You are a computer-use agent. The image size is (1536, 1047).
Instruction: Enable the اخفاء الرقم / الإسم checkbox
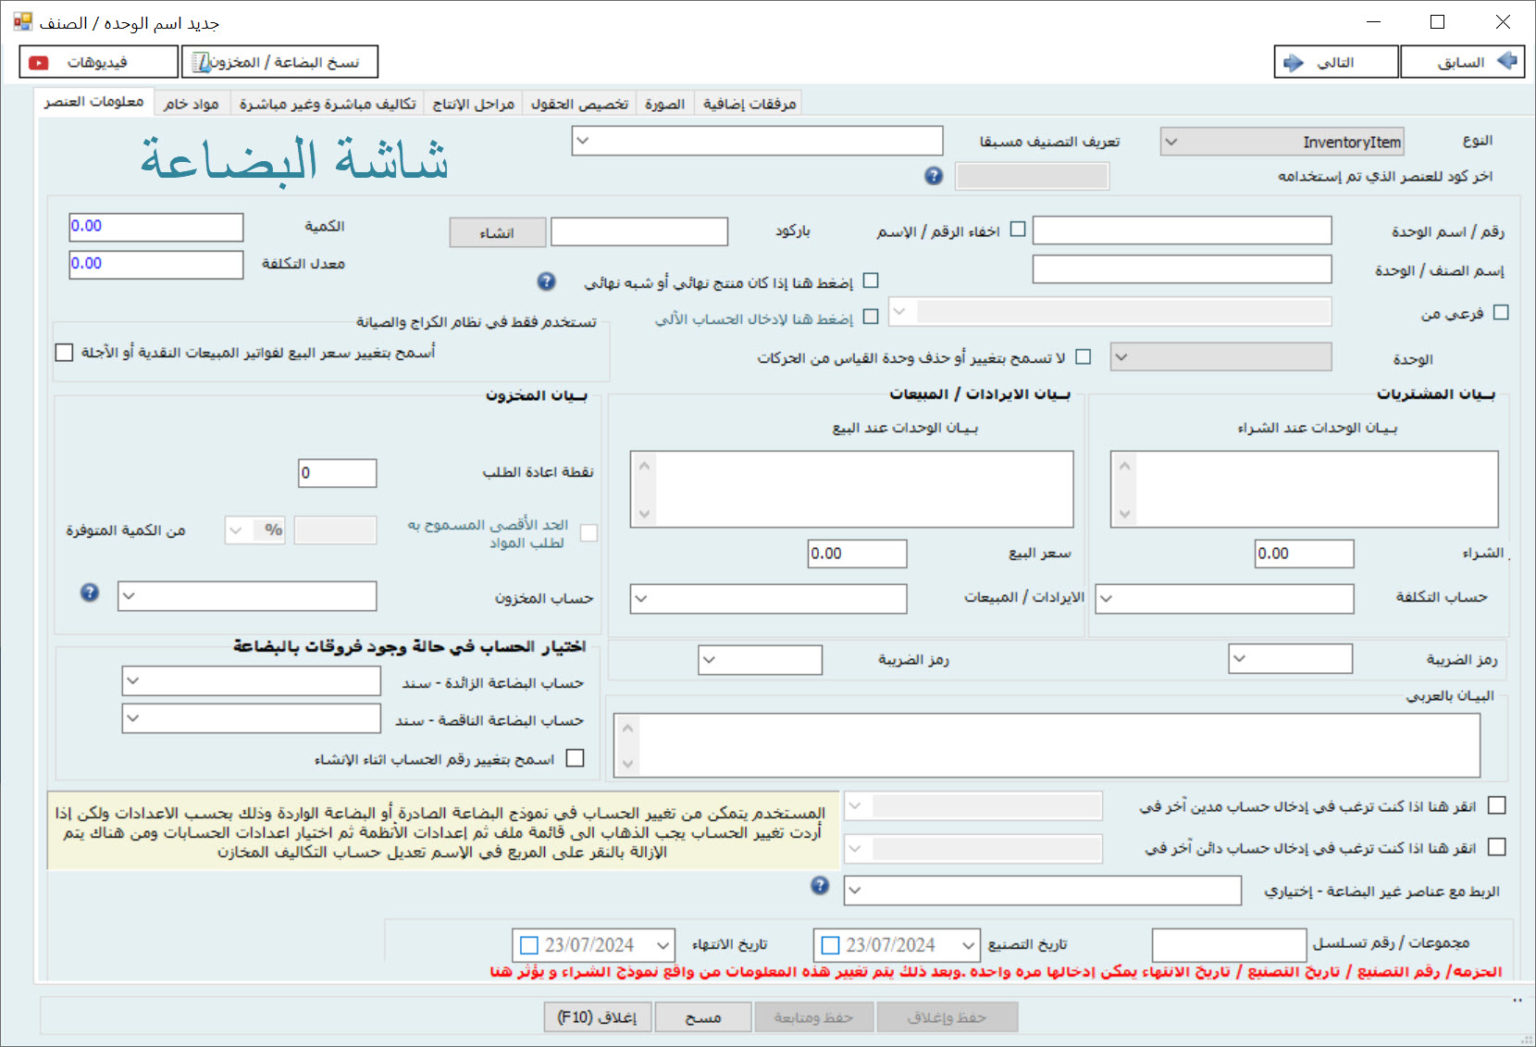pyautogui.click(x=1018, y=229)
